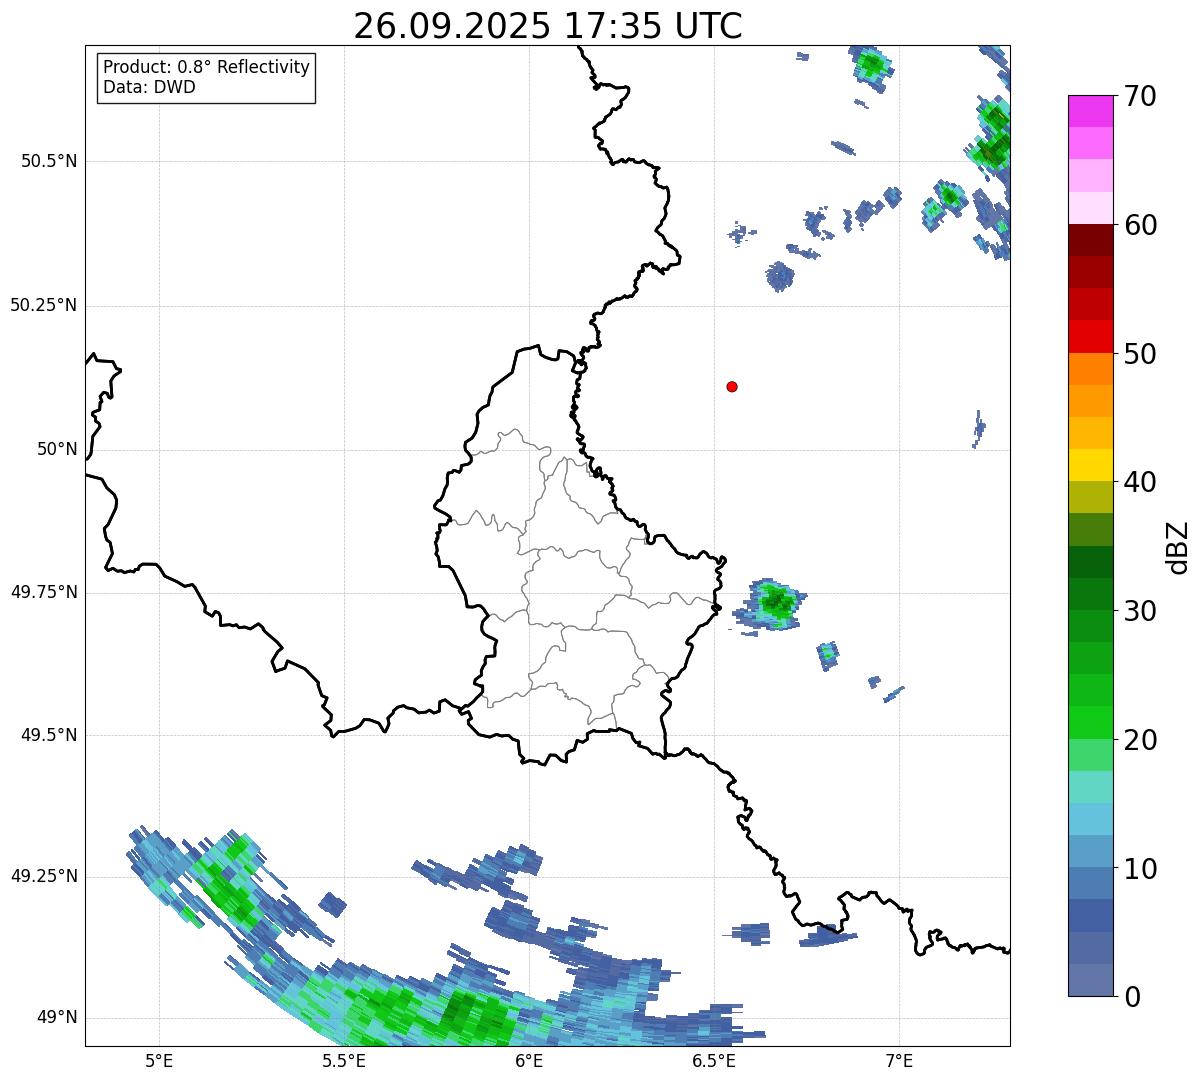
Task: Click the 50 colorbar tick value
Action: point(1140,354)
